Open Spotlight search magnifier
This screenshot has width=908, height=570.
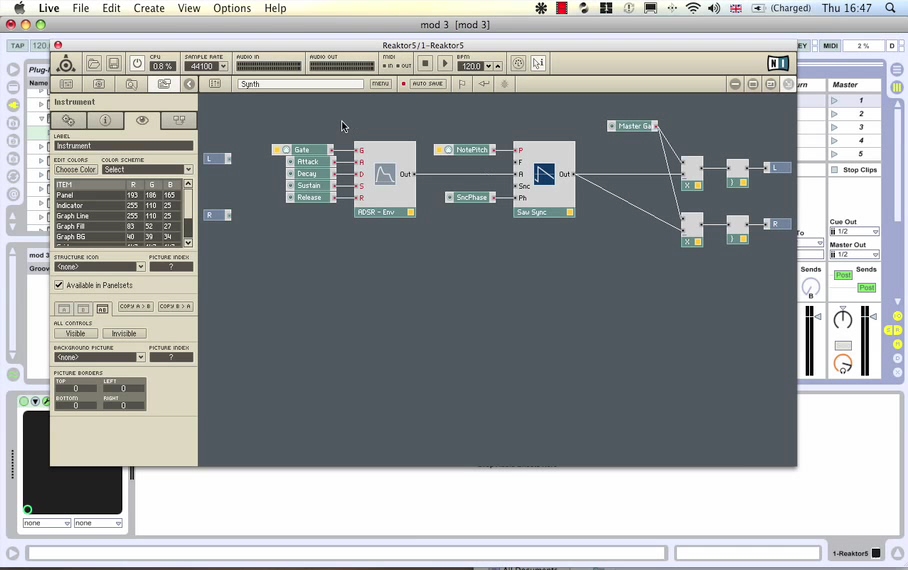(x=890, y=8)
